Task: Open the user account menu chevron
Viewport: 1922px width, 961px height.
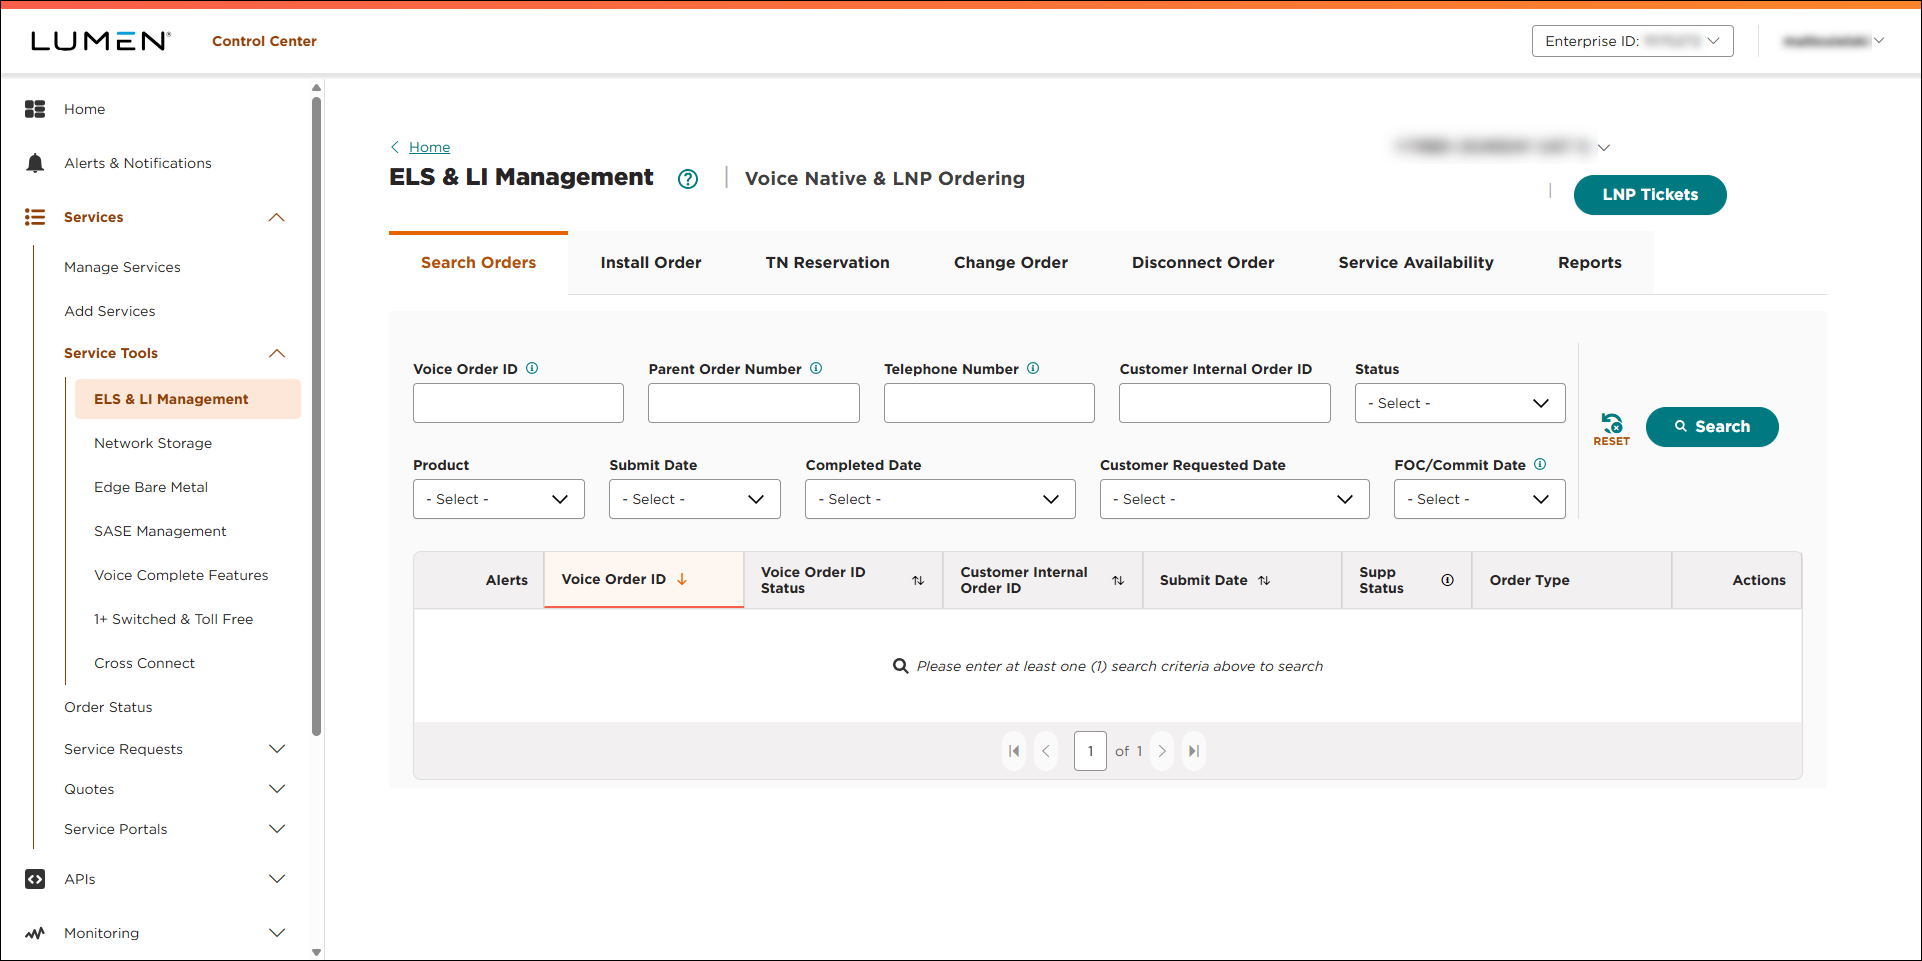Action: pos(1879,41)
